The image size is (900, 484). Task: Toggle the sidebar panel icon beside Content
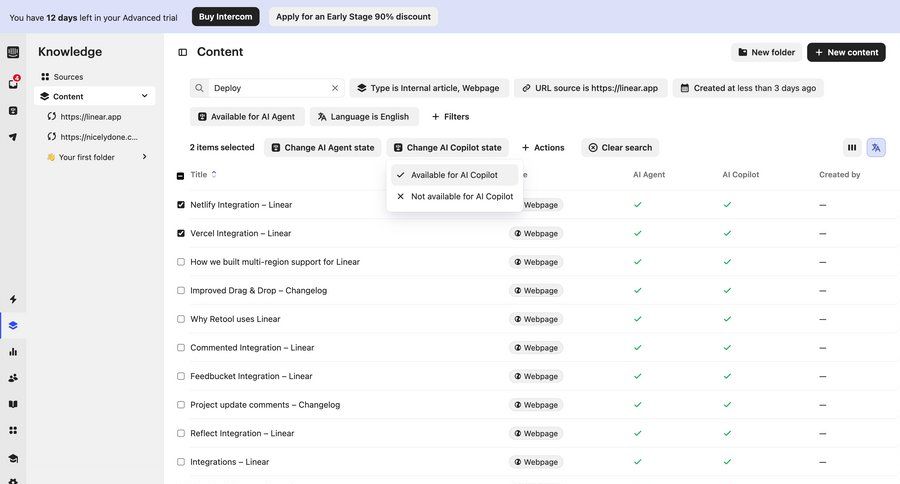[183, 52]
